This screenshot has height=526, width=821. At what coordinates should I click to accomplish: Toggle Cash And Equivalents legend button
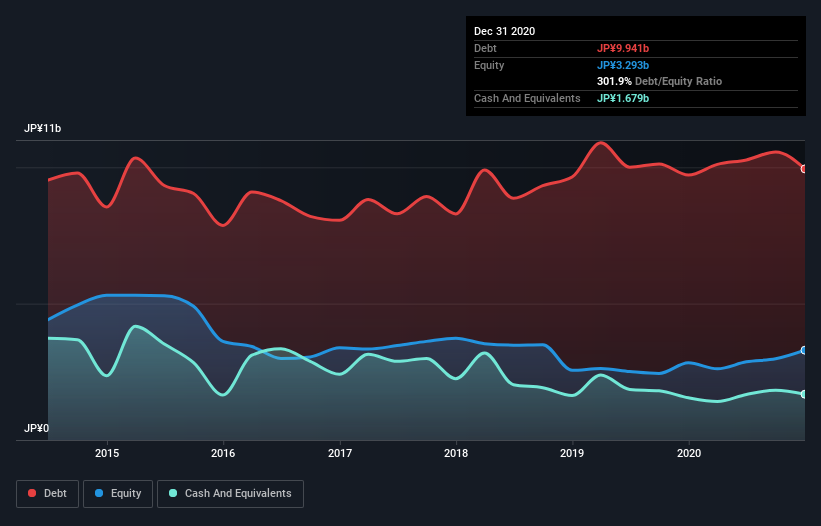coord(230,494)
